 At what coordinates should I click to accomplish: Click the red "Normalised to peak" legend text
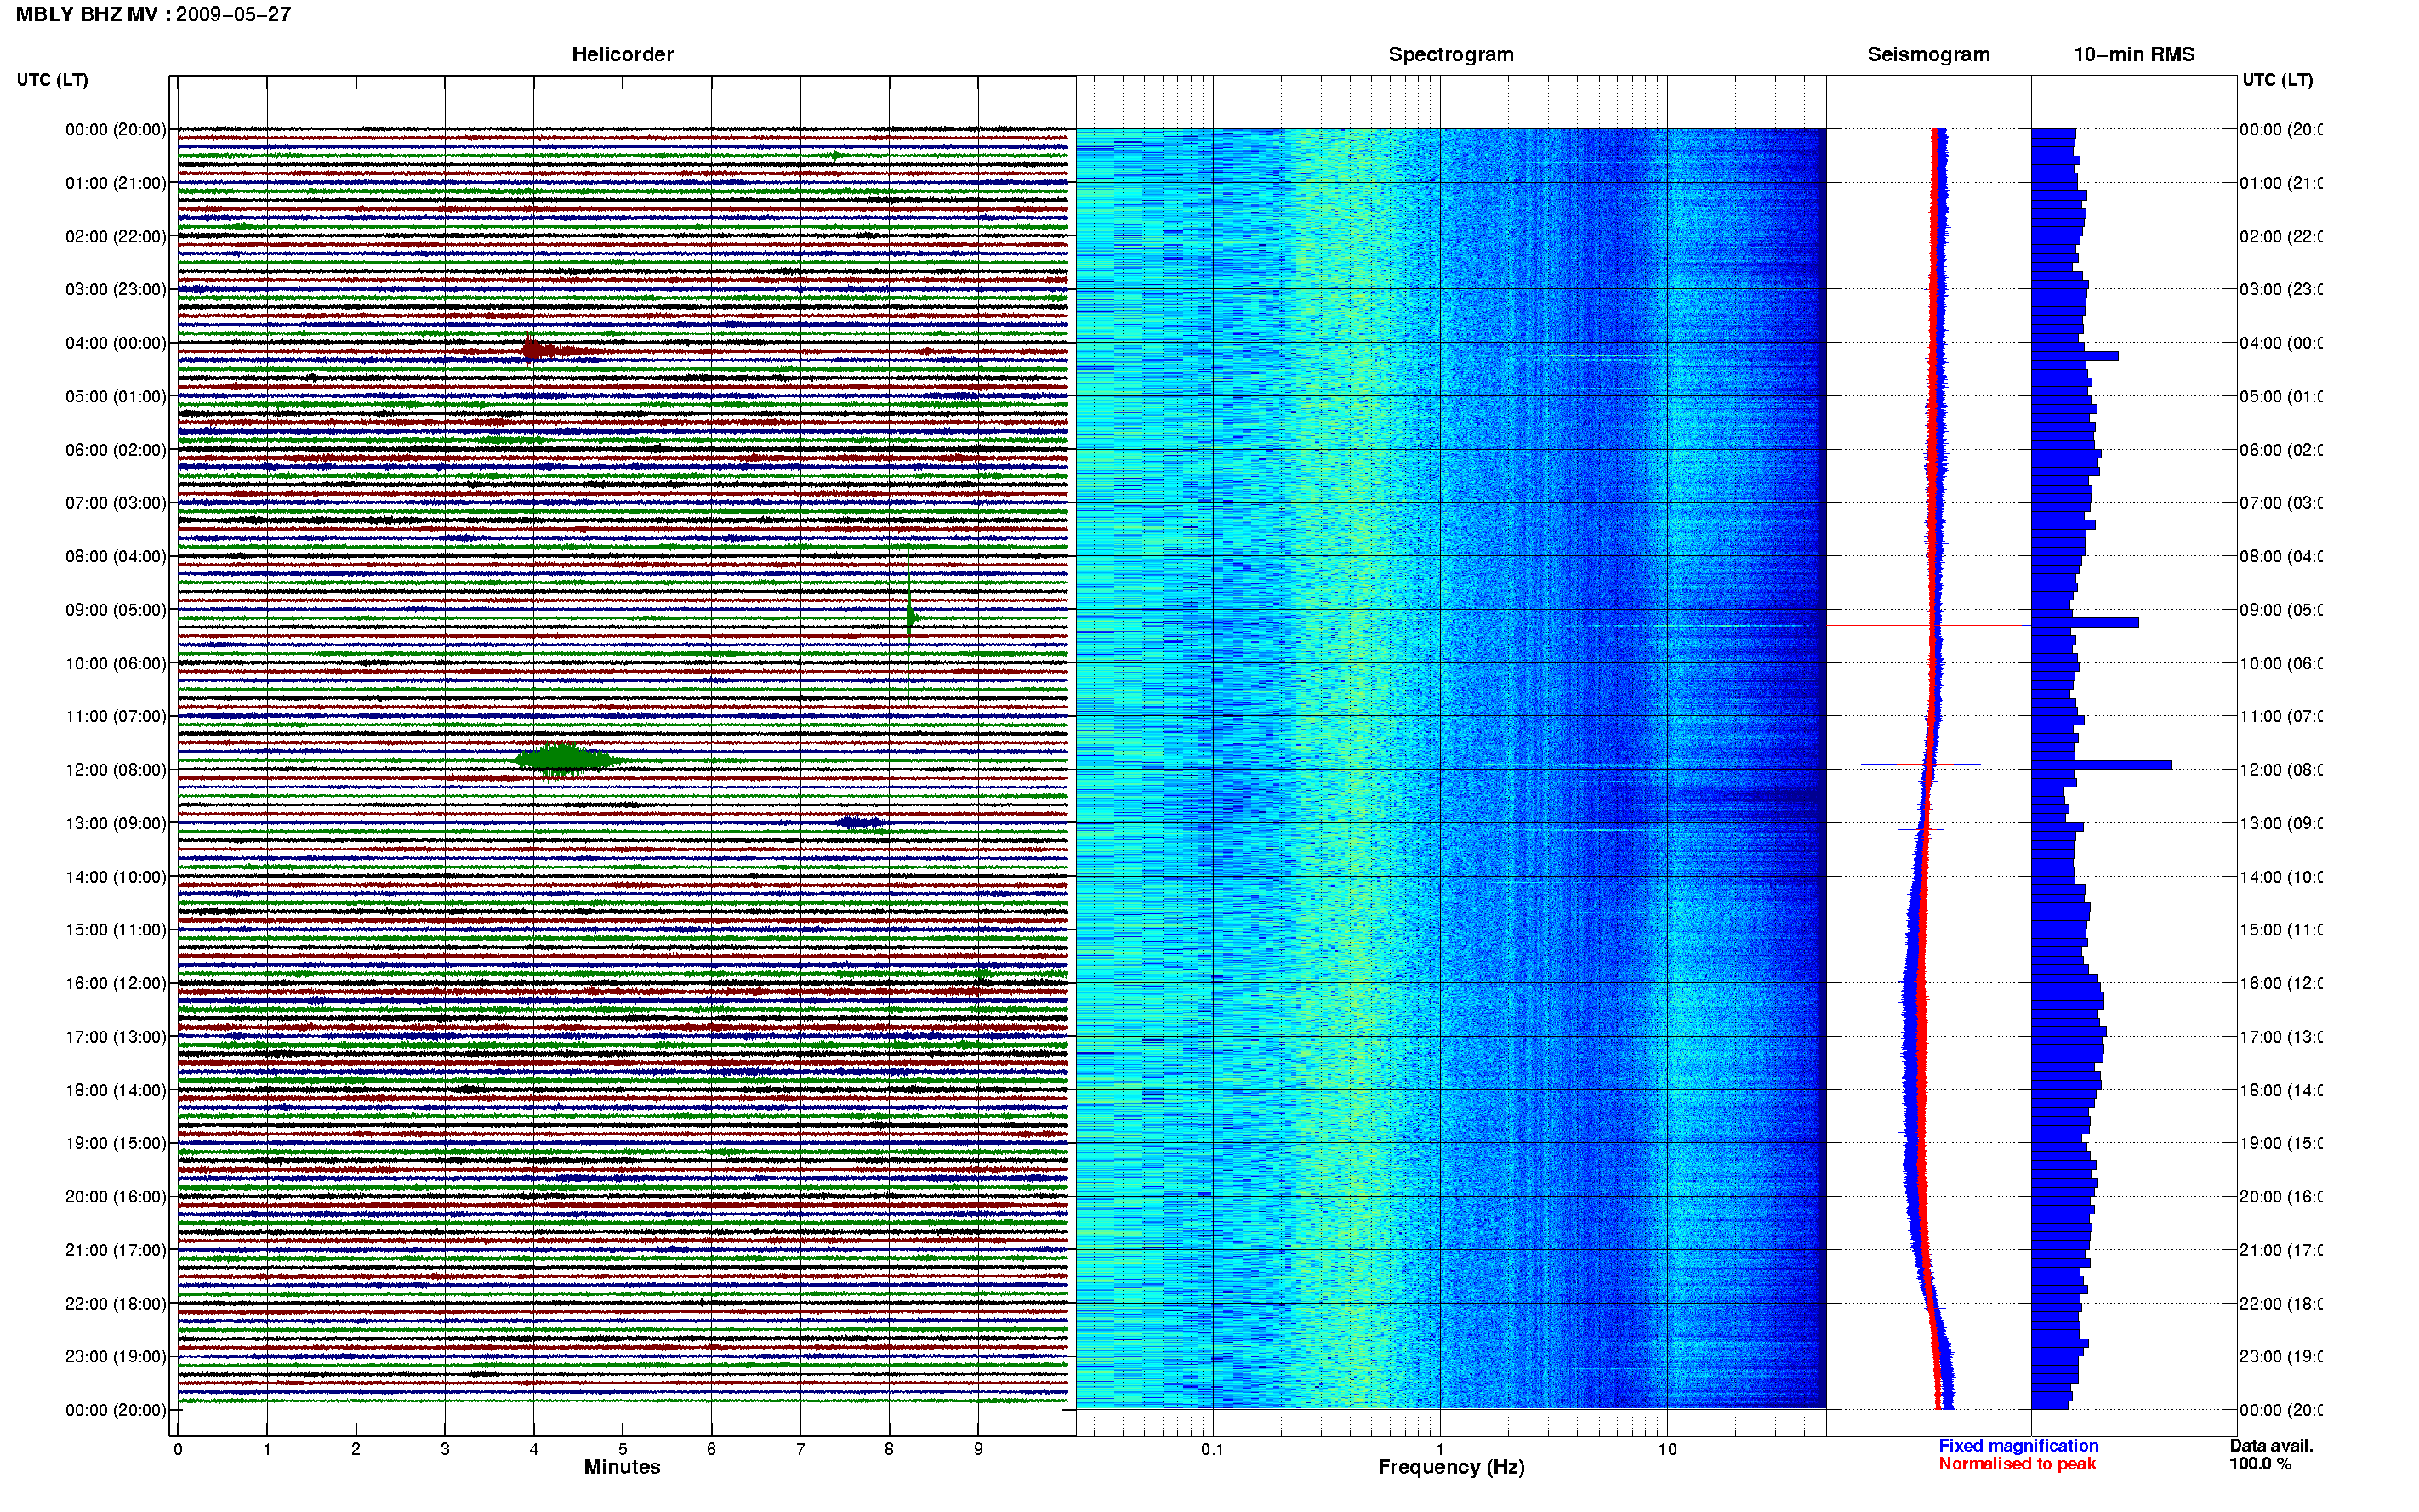(x=2017, y=1464)
